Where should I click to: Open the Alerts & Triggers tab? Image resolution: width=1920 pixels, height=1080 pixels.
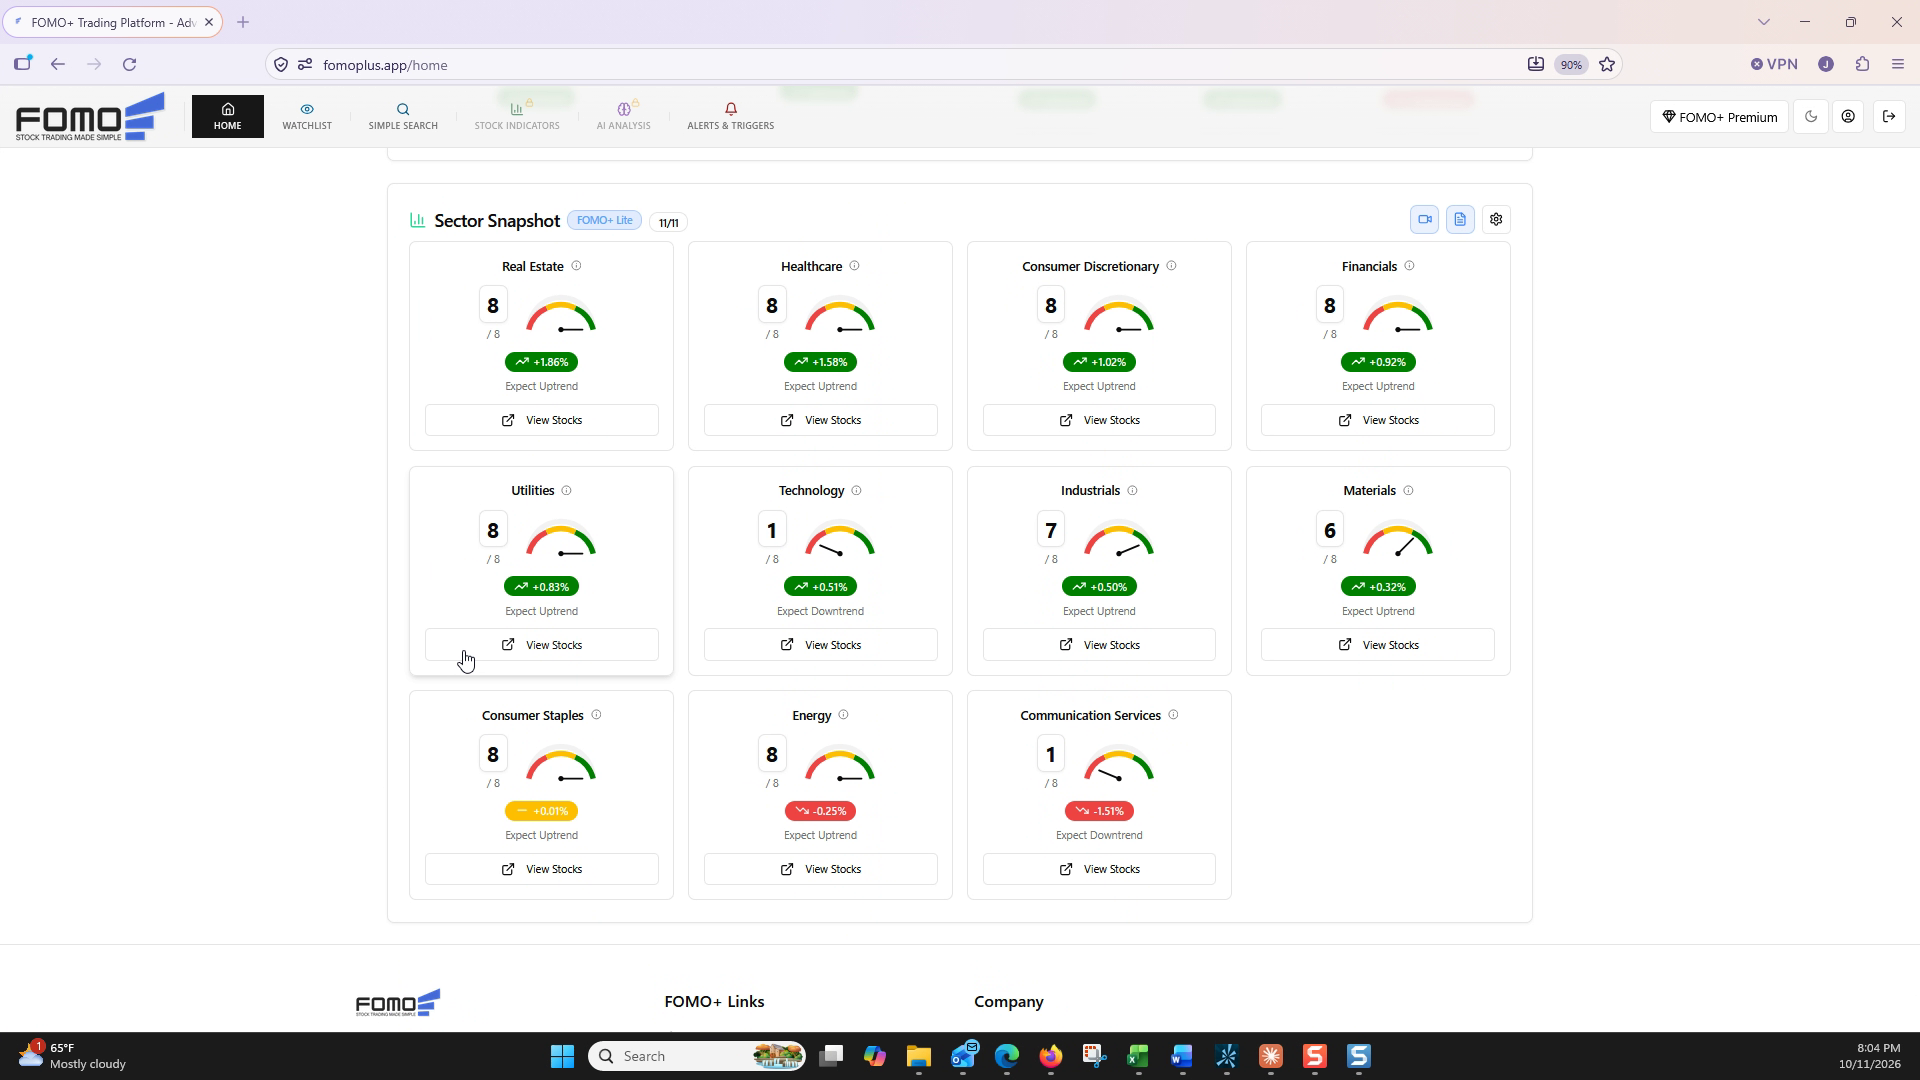point(731,117)
